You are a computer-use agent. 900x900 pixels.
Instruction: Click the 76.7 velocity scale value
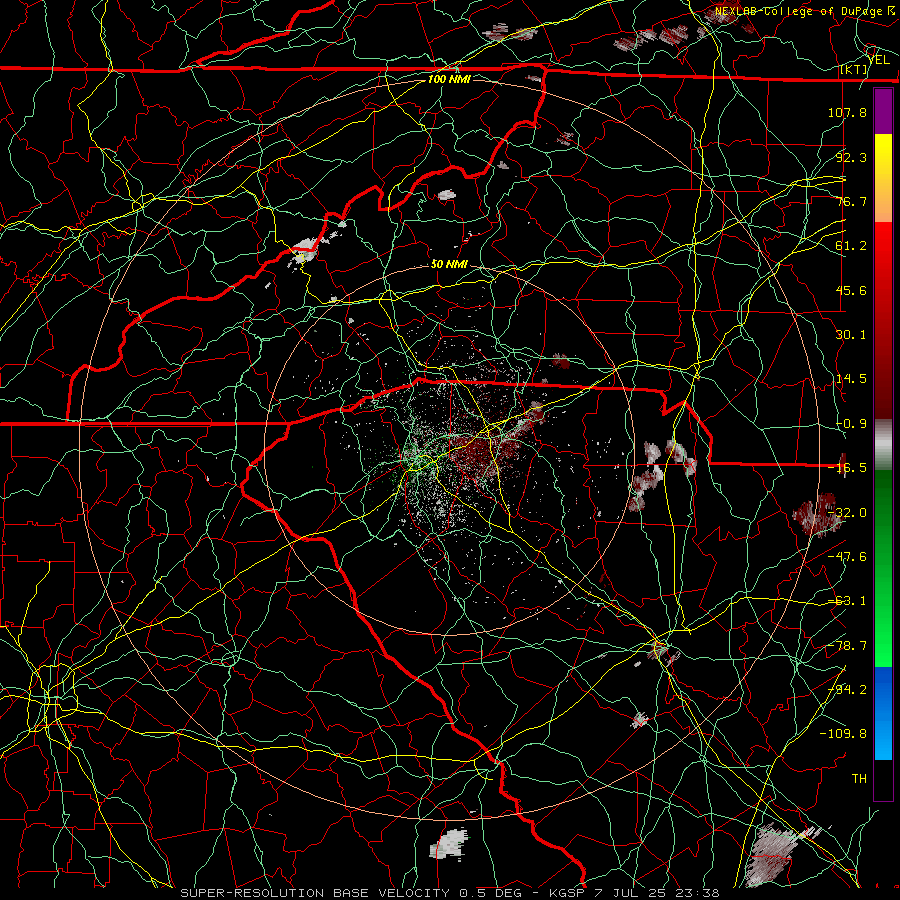851,201
